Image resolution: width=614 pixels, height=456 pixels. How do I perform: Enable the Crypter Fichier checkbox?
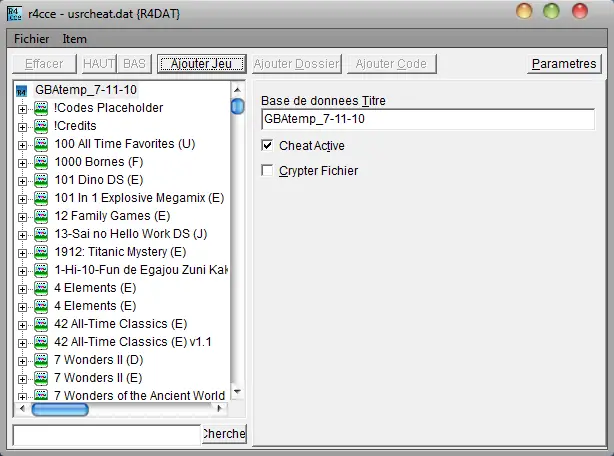[x=267, y=171]
